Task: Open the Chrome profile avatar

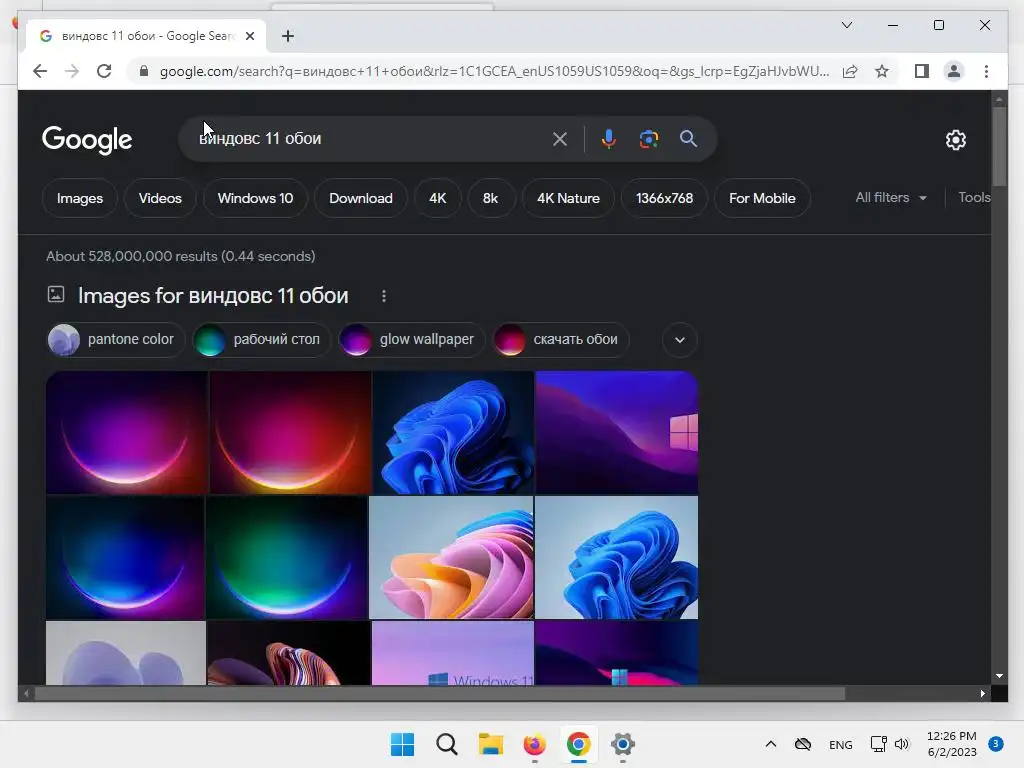Action: (953, 71)
